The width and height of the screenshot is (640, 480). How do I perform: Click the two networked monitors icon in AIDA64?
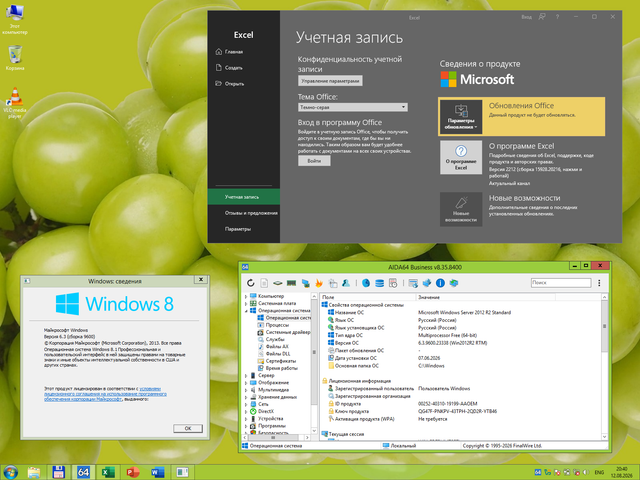tap(454, 283)
